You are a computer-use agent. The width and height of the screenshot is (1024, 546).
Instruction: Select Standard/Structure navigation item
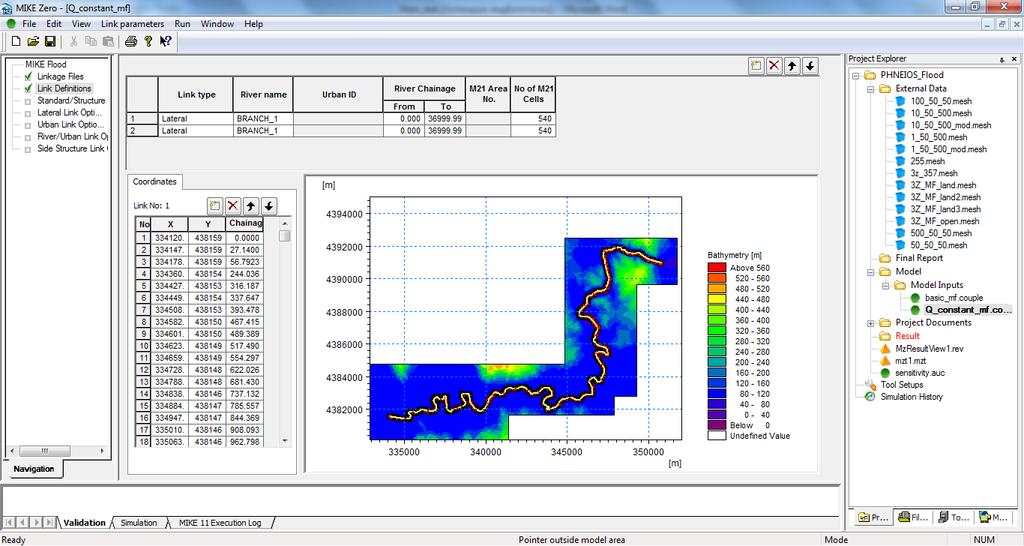tap(71, 101)
